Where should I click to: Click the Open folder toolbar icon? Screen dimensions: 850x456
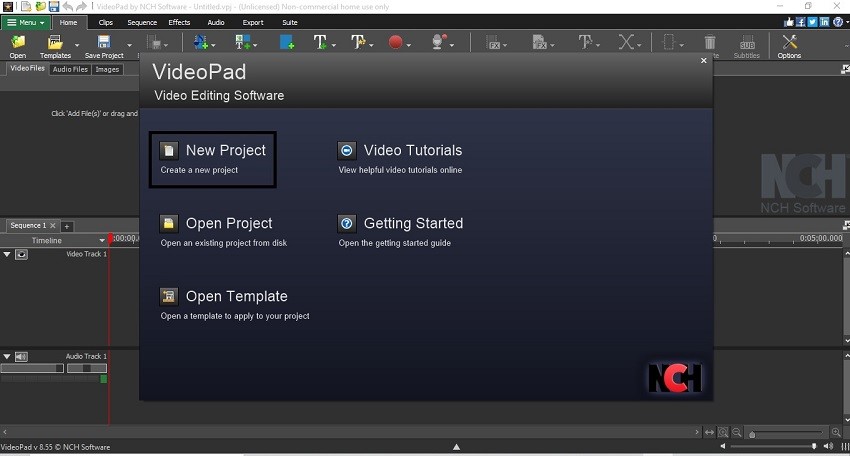tap(18, 44)
